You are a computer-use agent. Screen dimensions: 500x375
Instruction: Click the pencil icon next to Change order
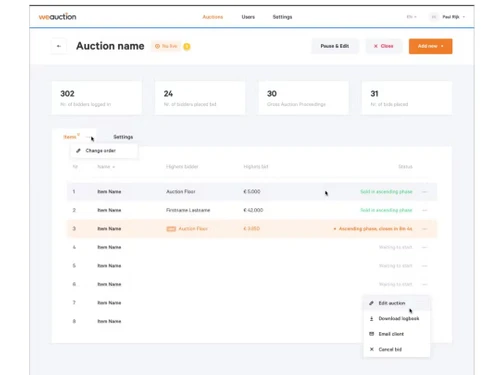pos(78,151)
